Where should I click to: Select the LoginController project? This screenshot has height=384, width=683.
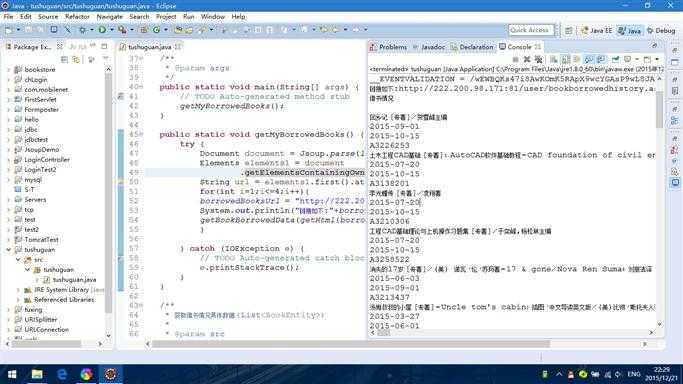click(47, 160)
